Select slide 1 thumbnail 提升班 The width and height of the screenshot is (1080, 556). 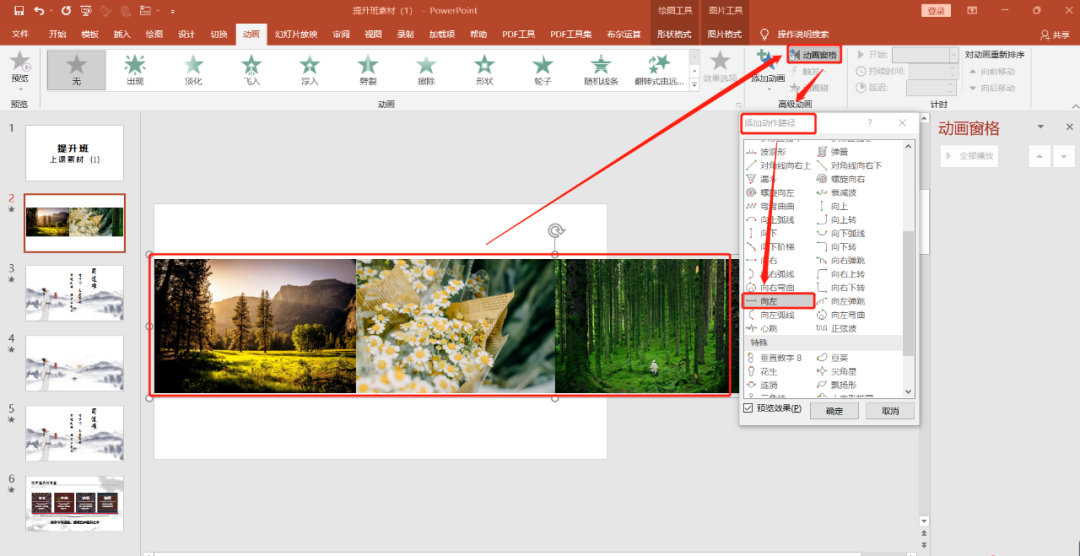coord(74,153)
